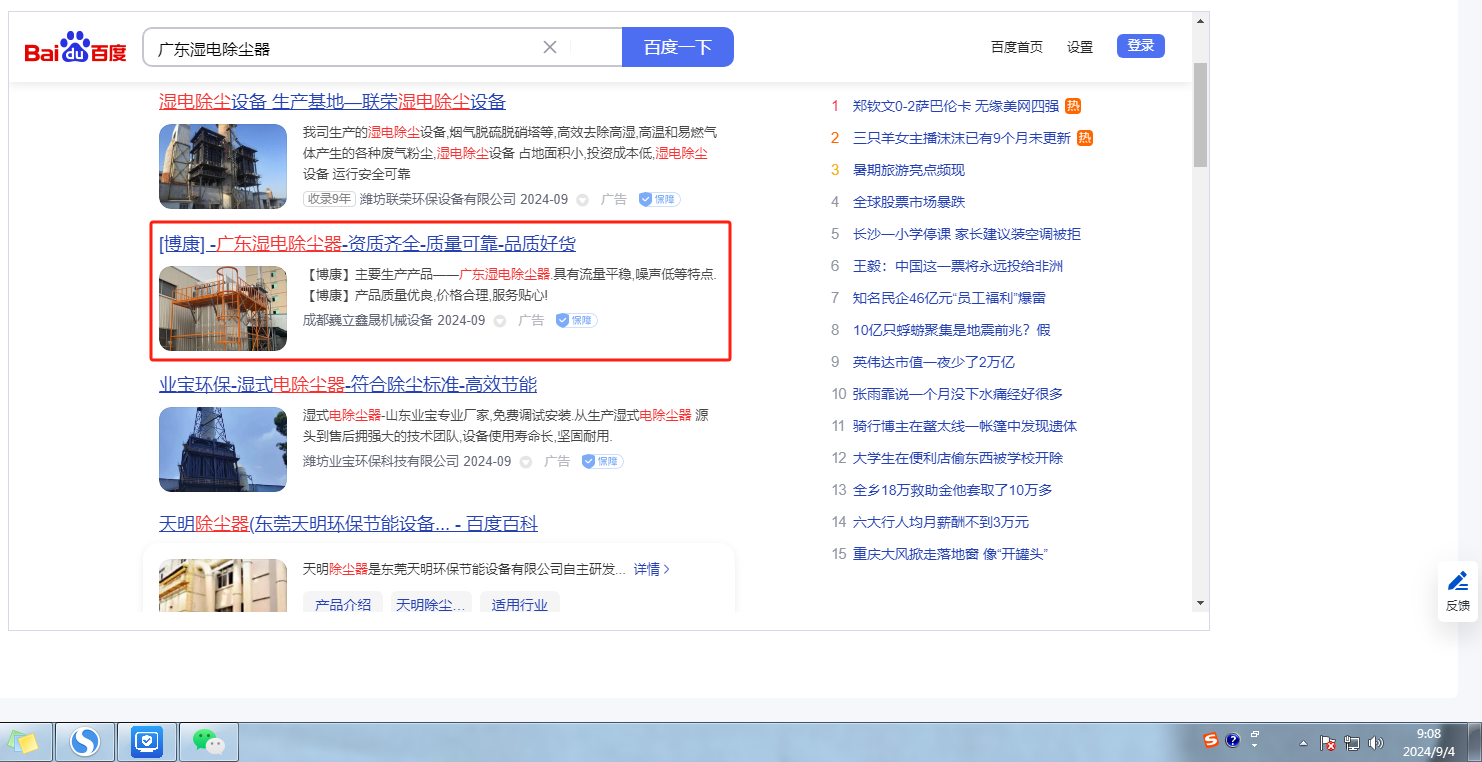Open hot search 10亿只蜉蝣聚集是地震前兆
The height and width of the screenshot is (762, 1482).
[x=952, y=330]
